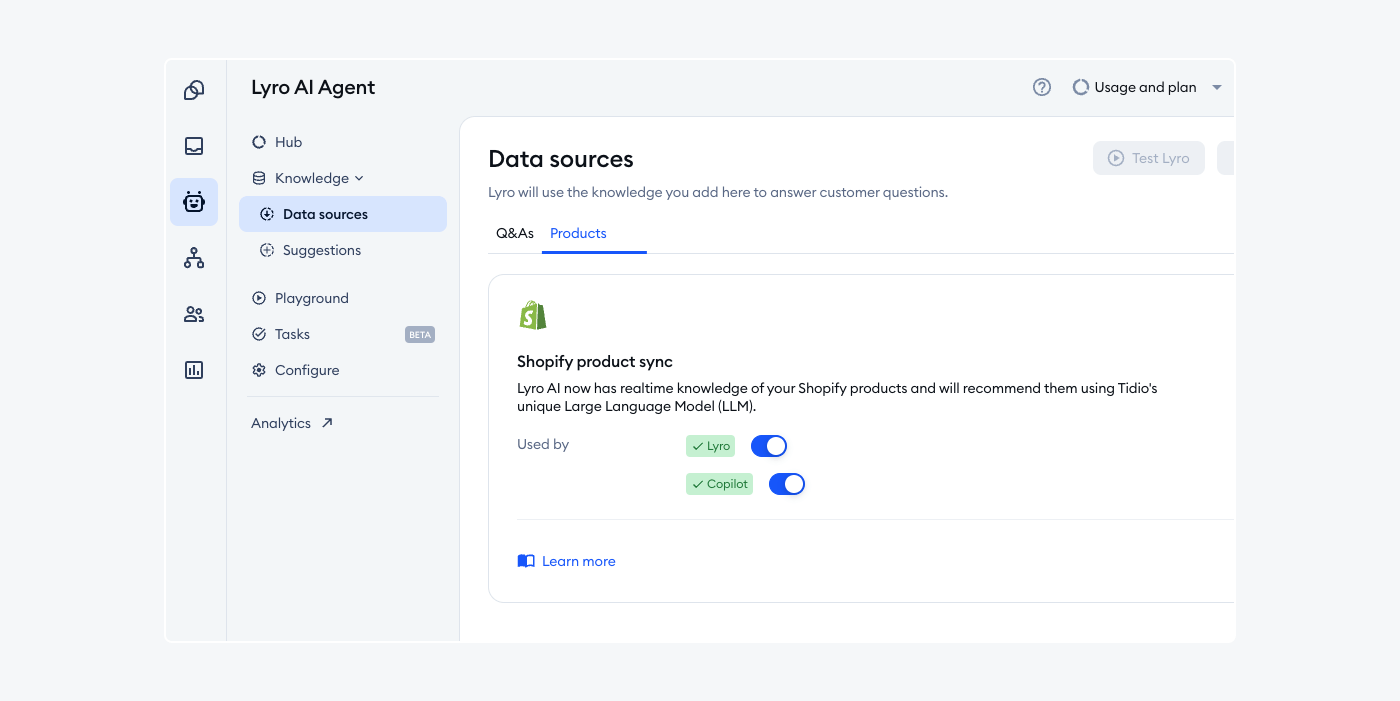Click the Data sources page heading
Viewport: 1400px width, 701px height.
[561, 159]
